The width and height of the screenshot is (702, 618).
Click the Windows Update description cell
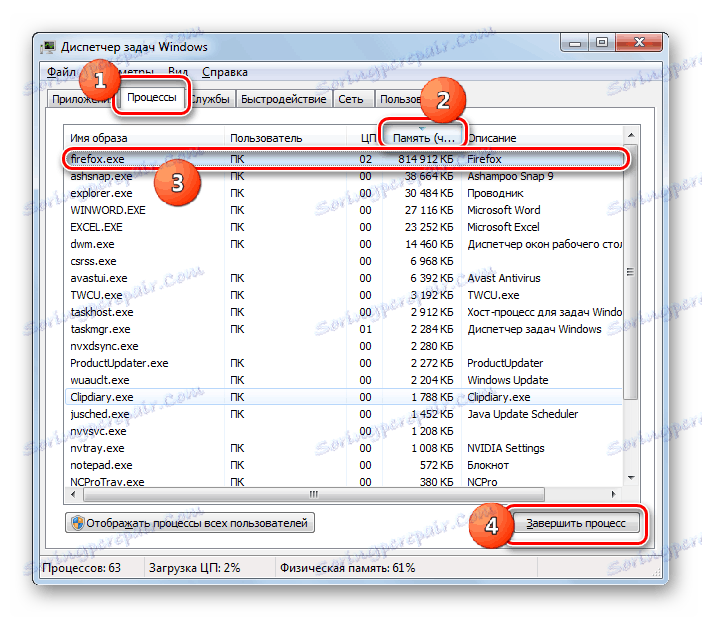[x=508, y=380]
